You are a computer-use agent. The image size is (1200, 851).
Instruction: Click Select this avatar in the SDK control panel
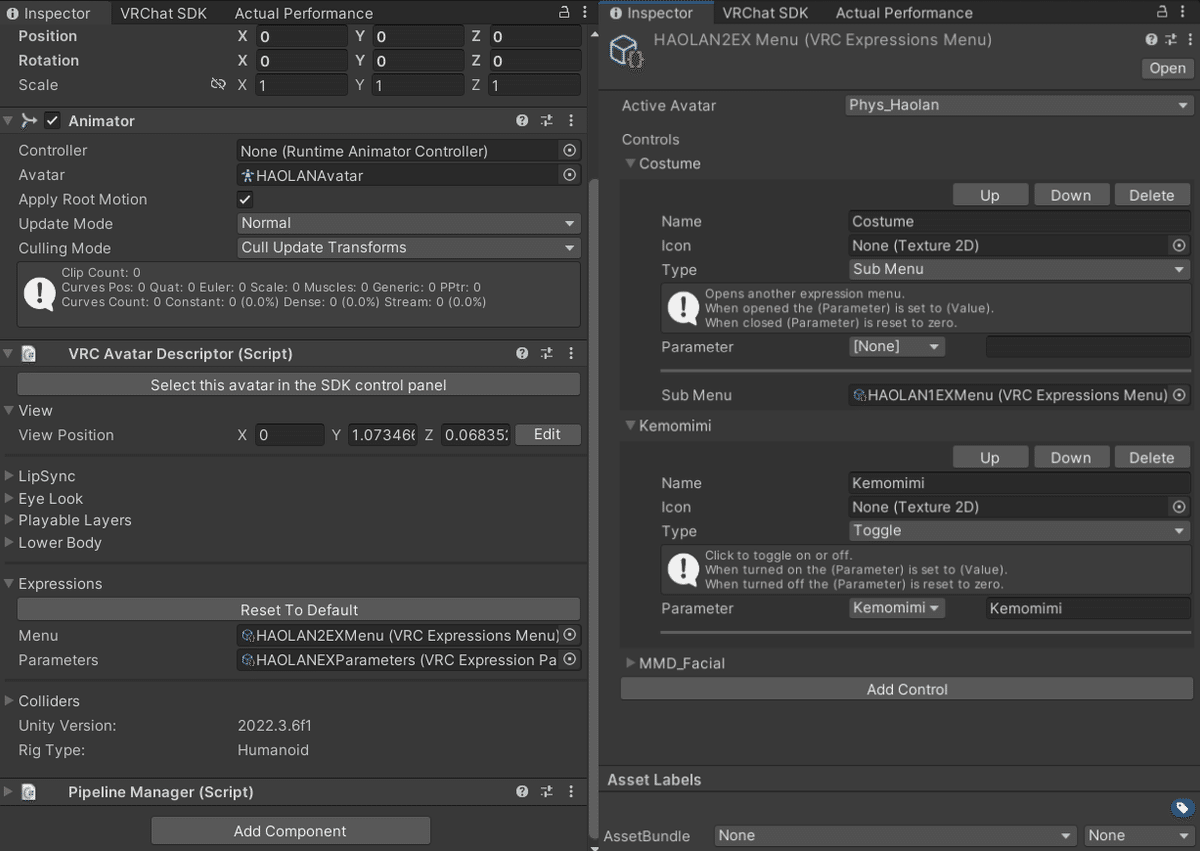(x=299, y=385)
